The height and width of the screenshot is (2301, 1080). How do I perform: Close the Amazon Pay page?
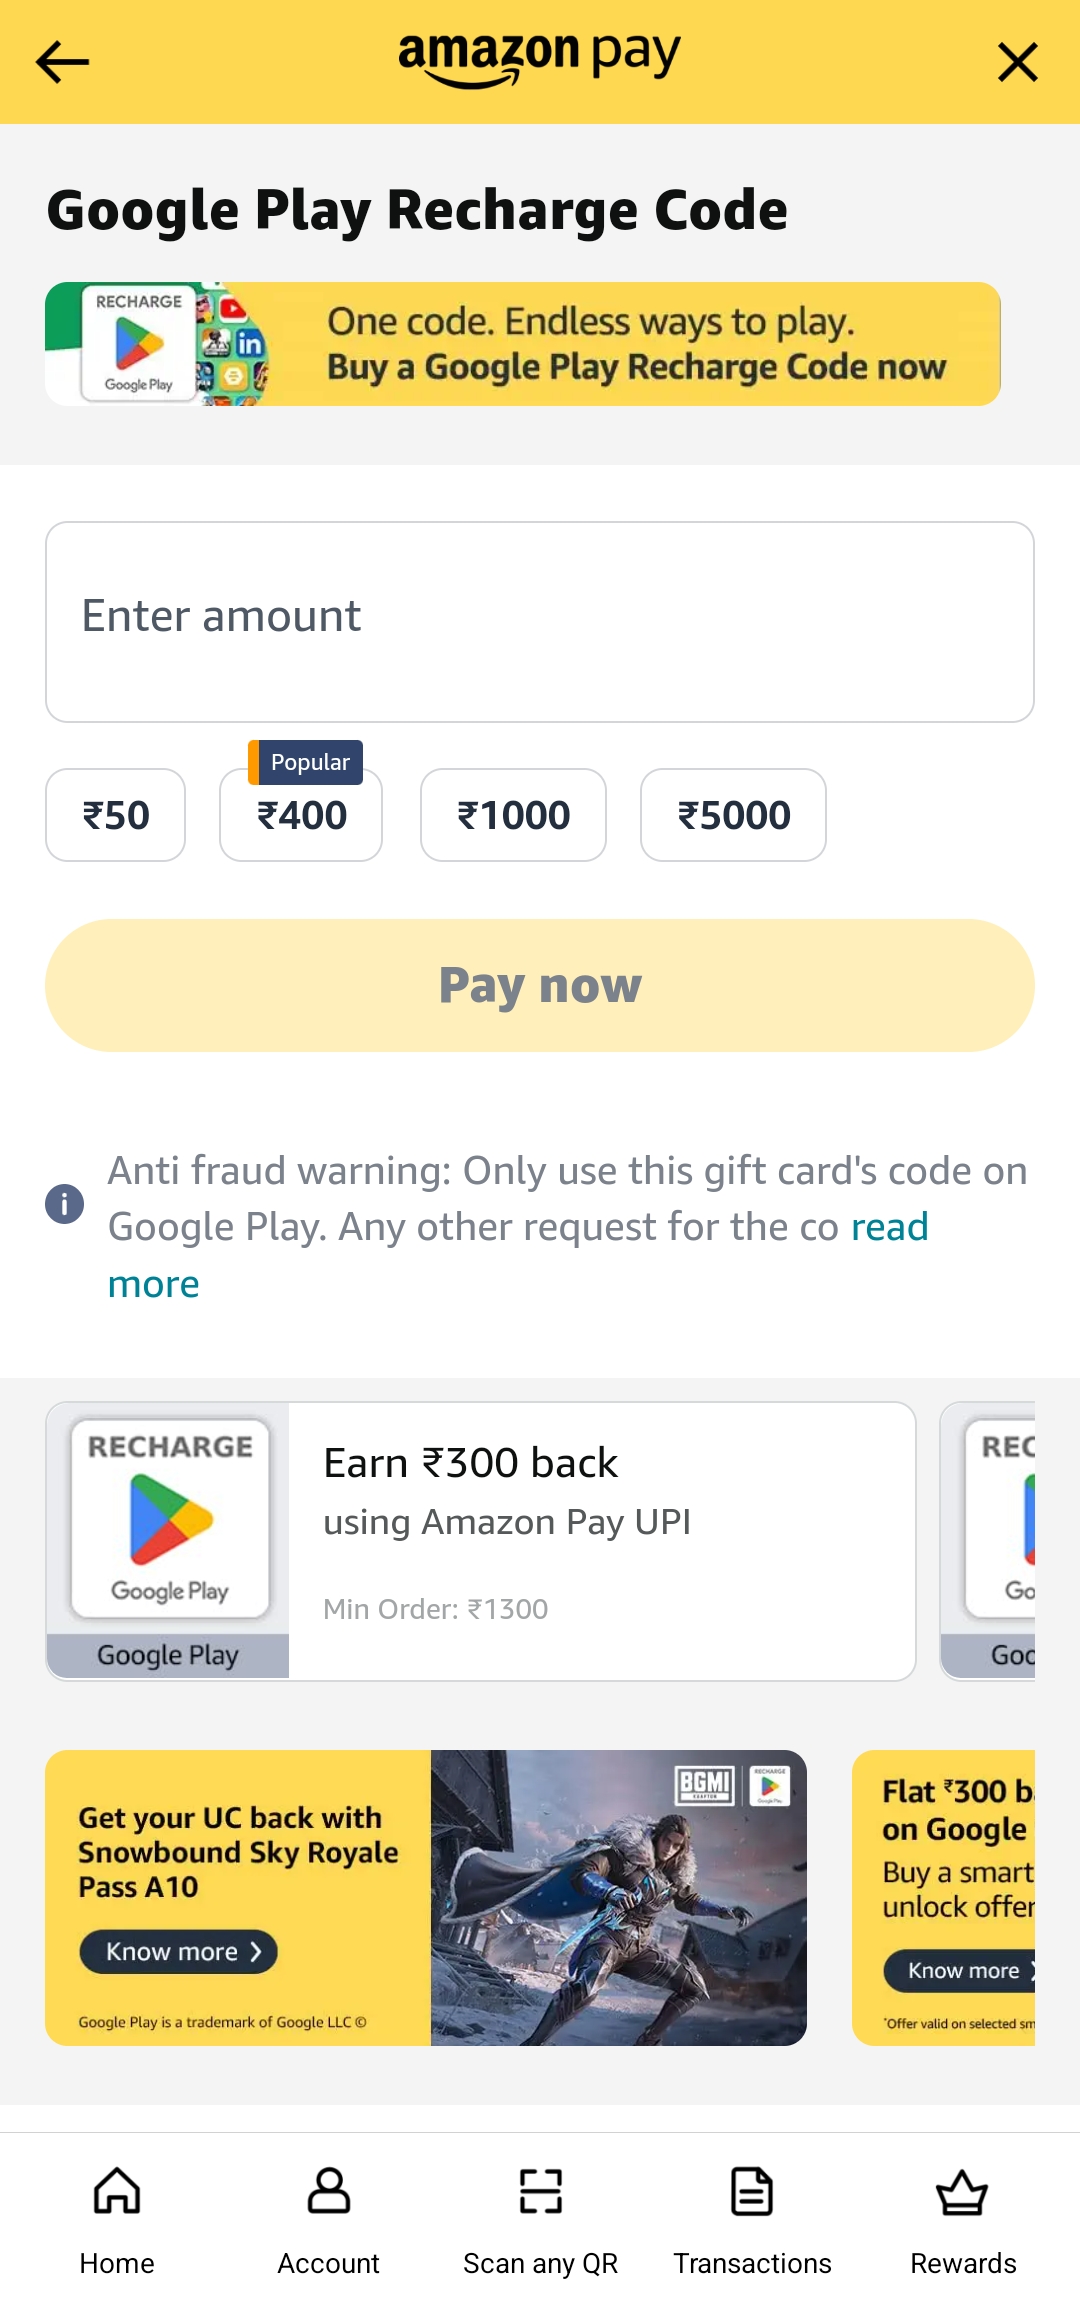click(1017, 62)
